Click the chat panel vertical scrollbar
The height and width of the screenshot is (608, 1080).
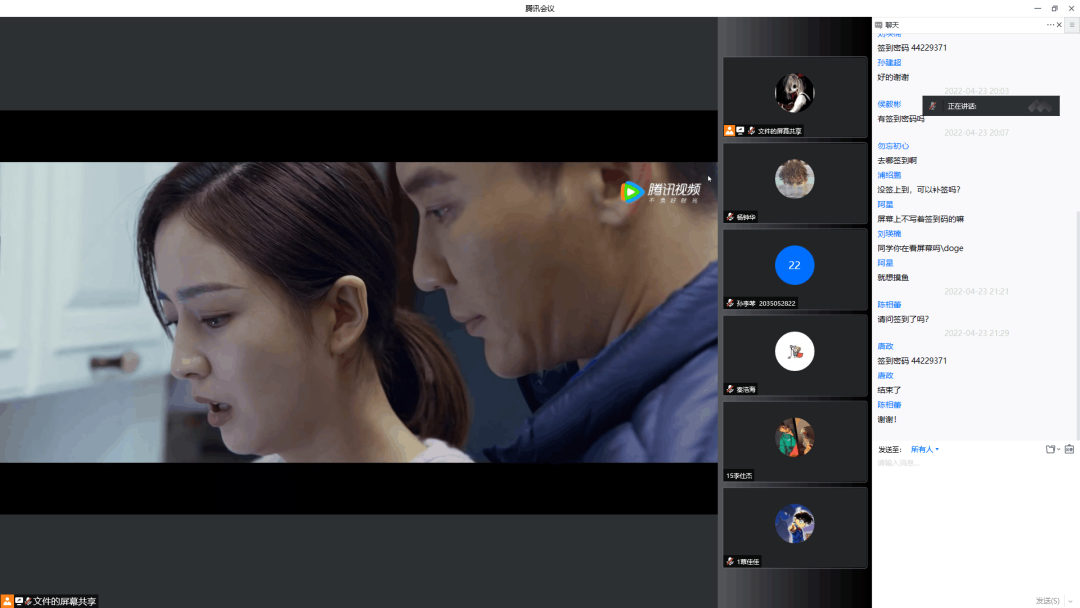click(x=1077, y=324)
